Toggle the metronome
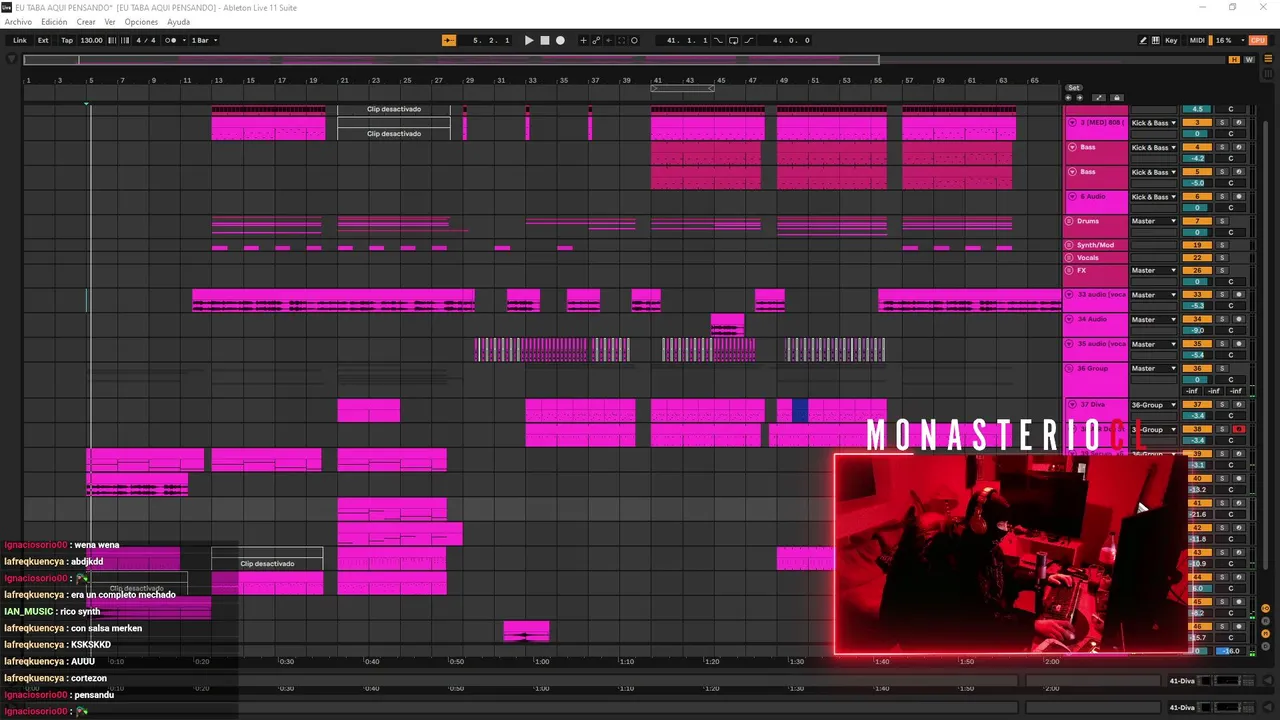Viewport: 1280px width, 720px height. coord(169,40)
